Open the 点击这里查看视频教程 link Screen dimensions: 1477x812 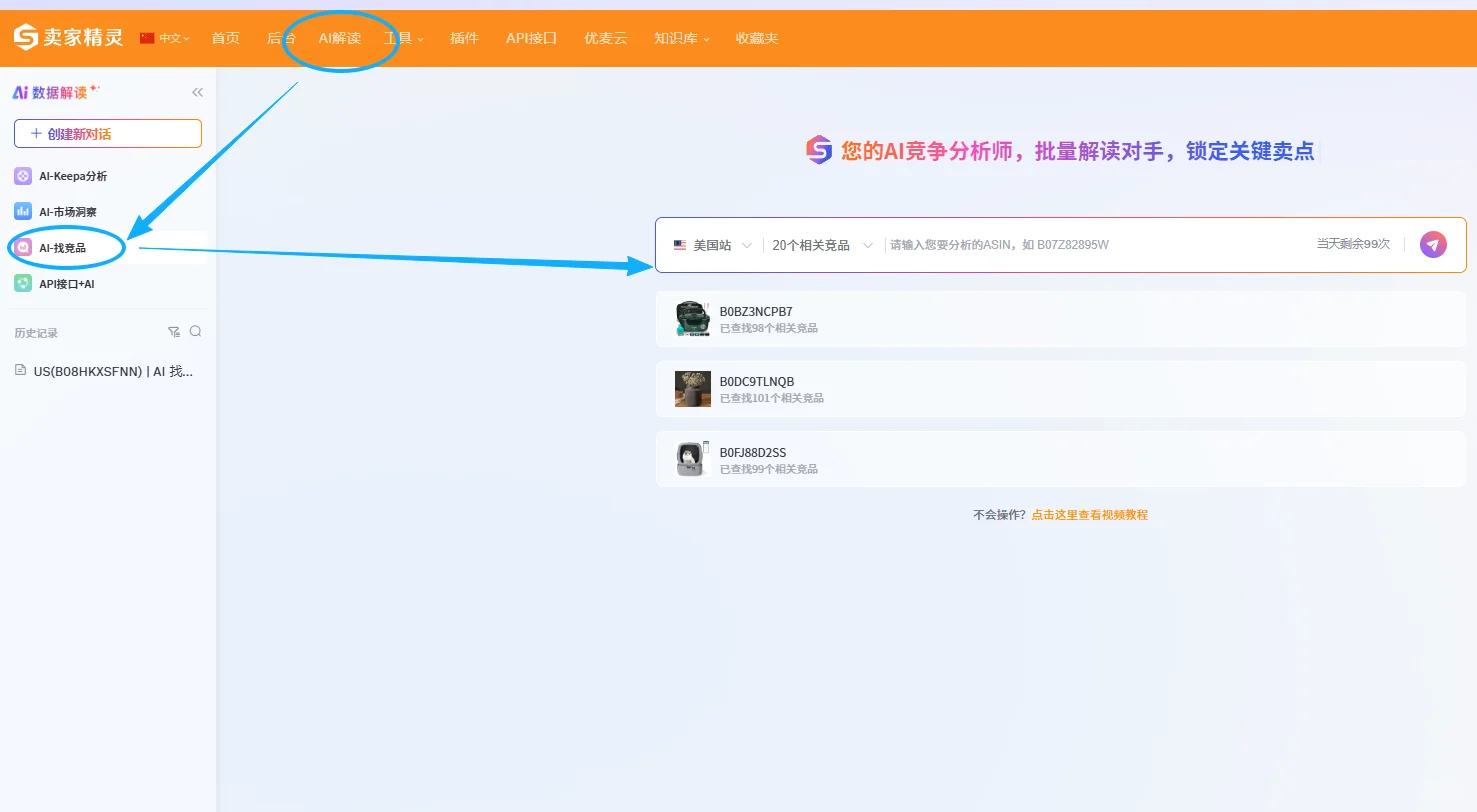pos(1089,514)
